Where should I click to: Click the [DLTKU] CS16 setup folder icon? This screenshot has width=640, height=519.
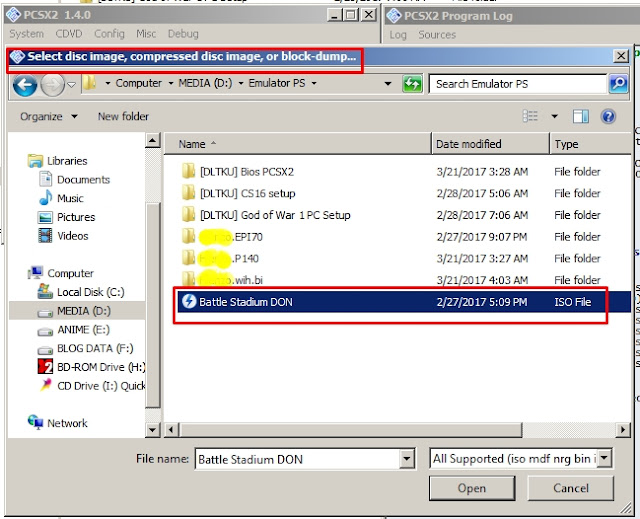[188, 193]
